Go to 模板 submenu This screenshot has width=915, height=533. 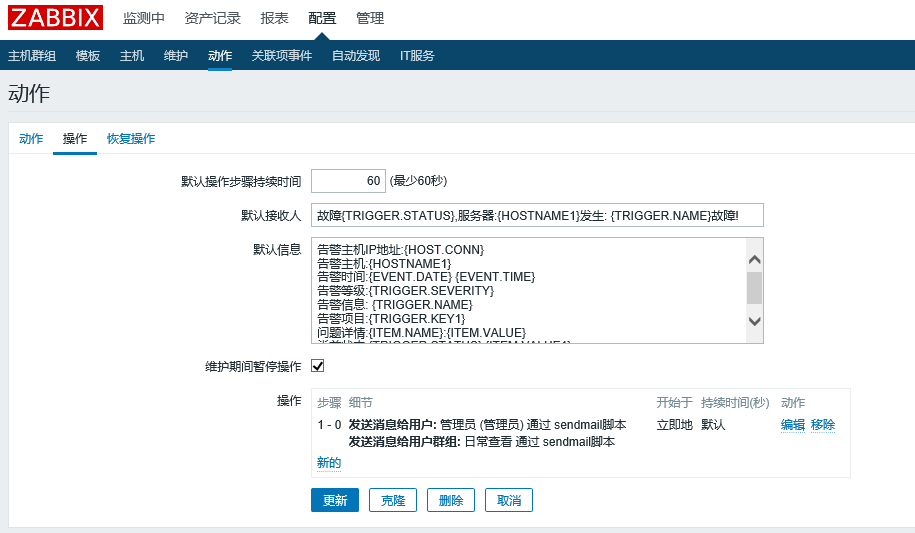coord(88,55)
